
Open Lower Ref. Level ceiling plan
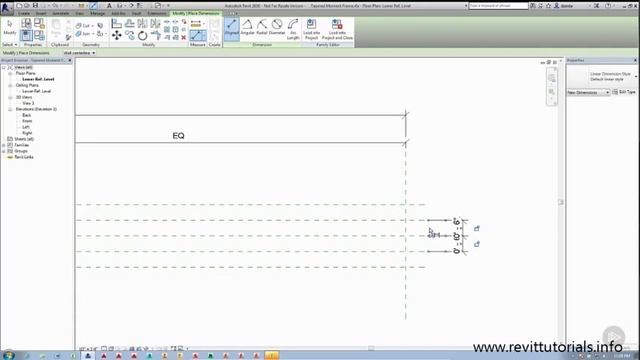[x=36, y=91]
